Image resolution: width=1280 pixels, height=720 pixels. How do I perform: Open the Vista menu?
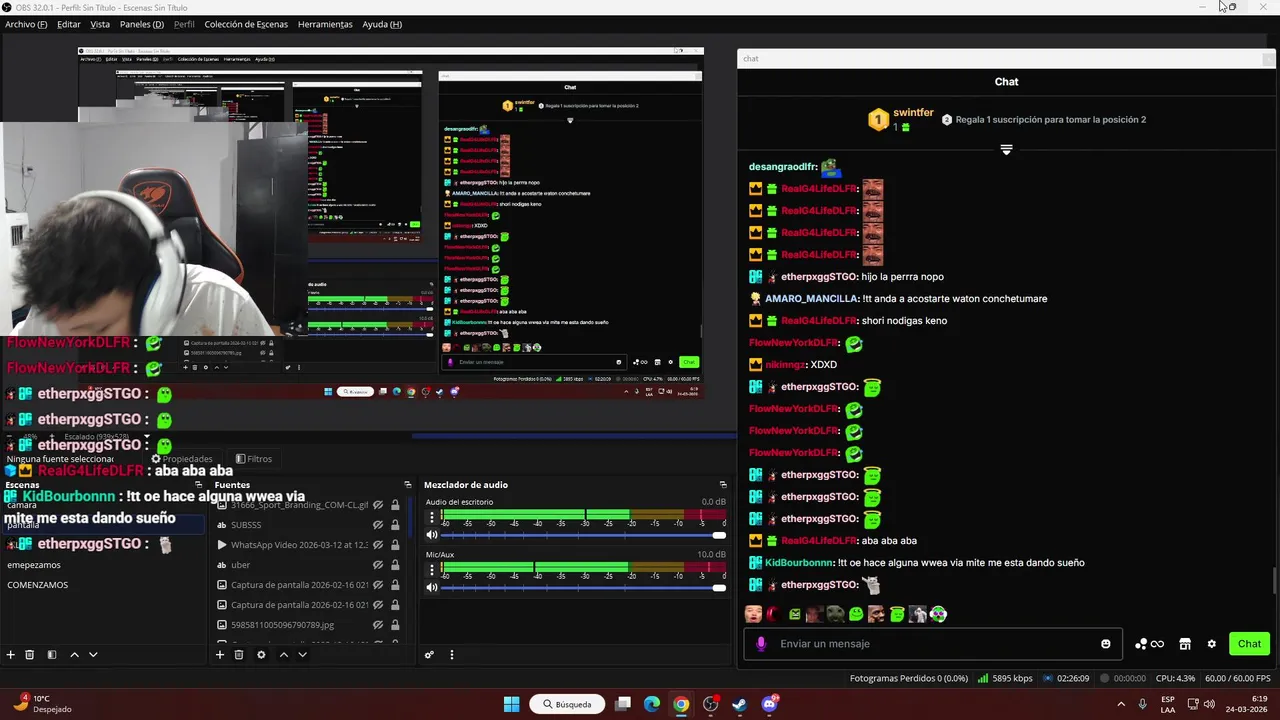pyautogui.click(x=100, y=24)
